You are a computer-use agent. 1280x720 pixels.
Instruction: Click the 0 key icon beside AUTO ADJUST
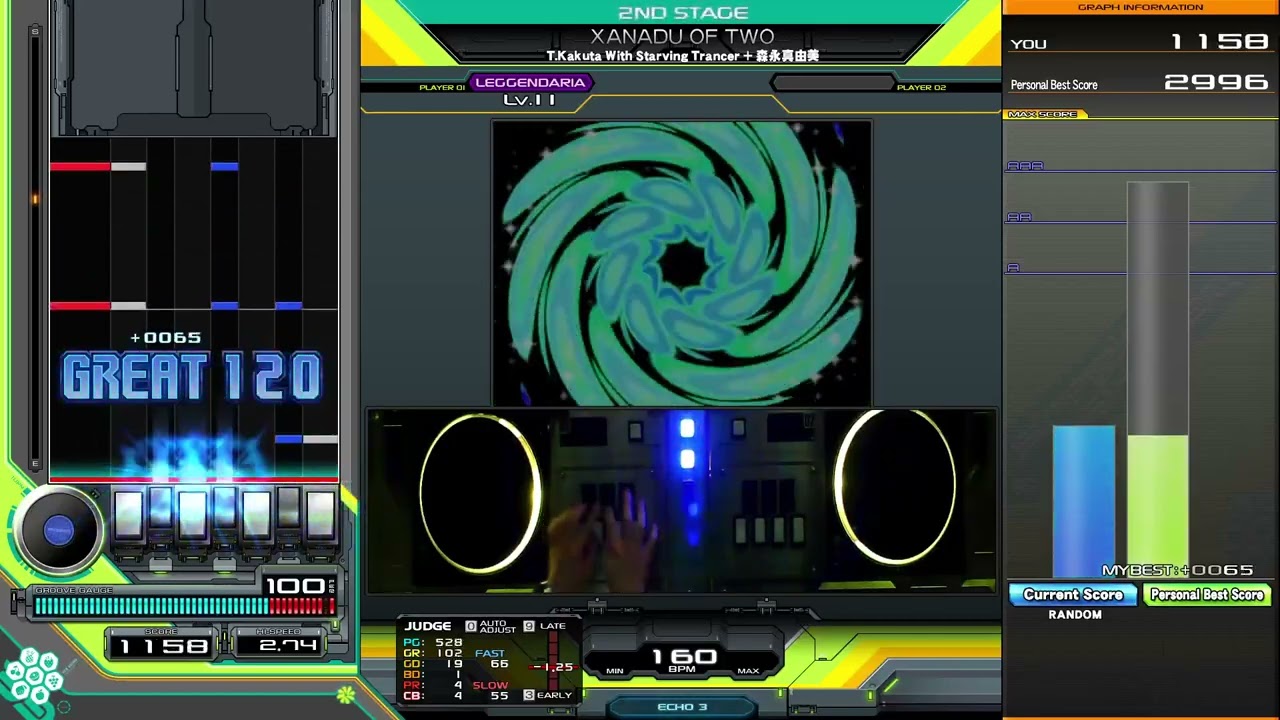pos(471,627)
